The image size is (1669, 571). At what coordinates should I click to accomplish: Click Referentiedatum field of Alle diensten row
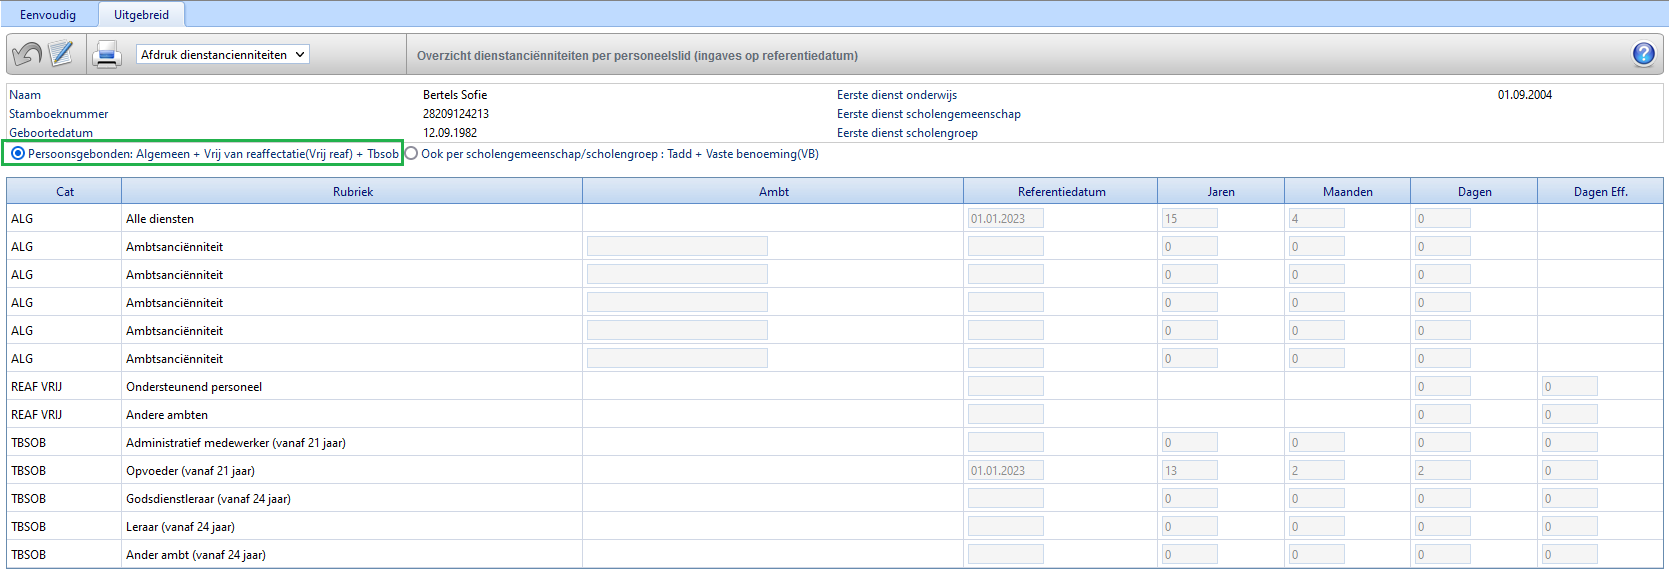pos(1006,218)
